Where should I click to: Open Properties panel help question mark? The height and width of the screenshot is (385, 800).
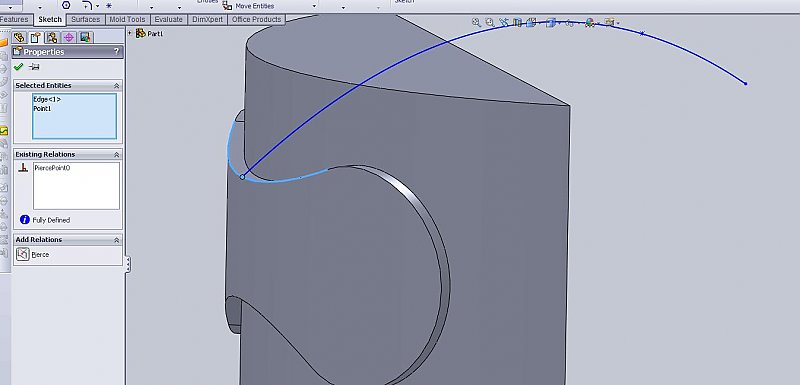coord(116,52)
